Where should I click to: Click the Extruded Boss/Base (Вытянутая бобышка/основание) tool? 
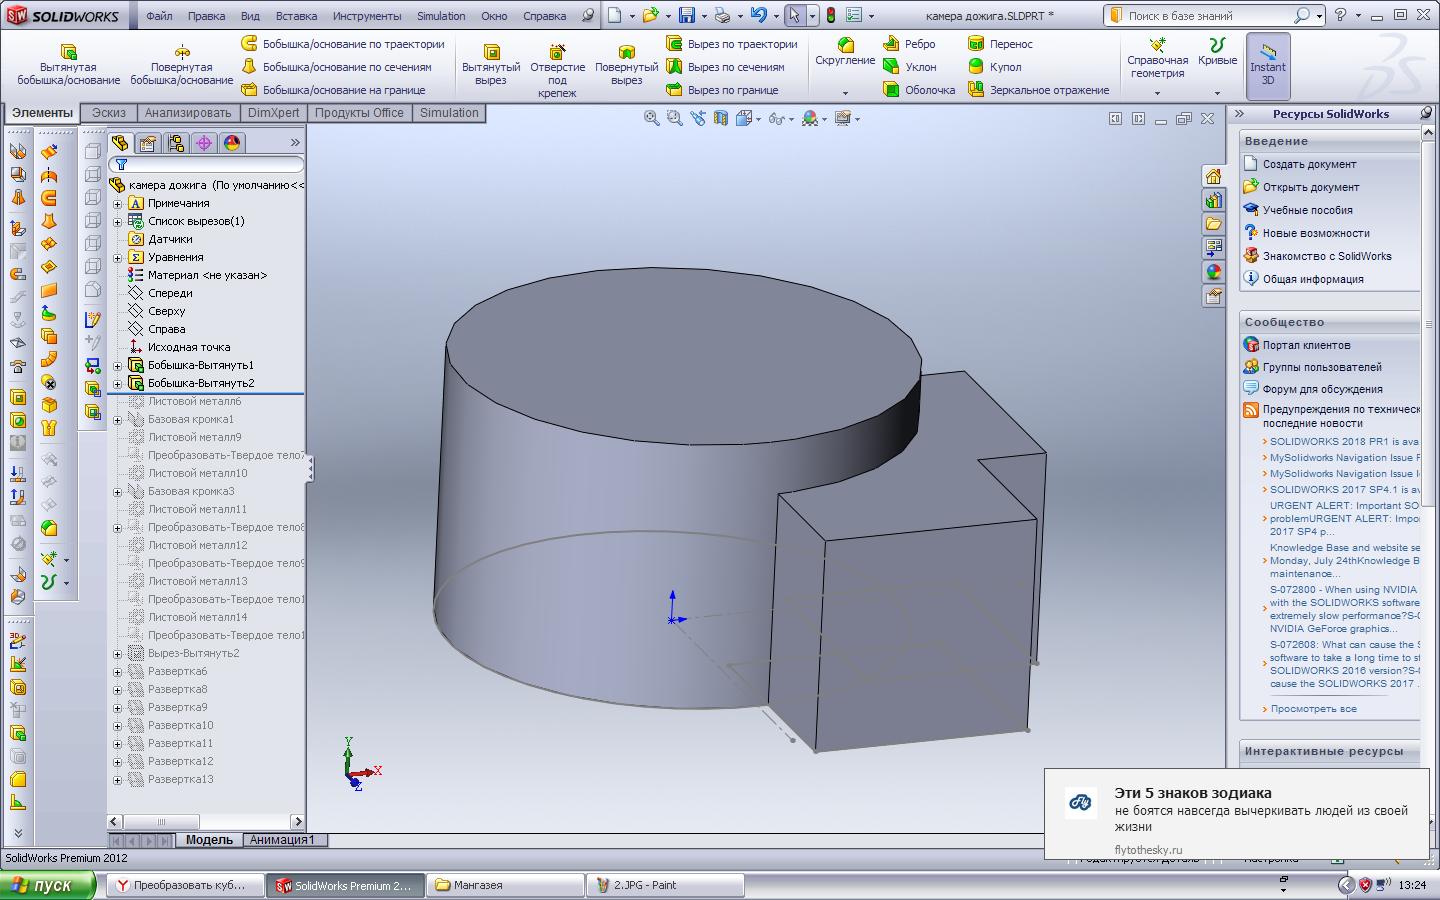(x=68, y=65)
